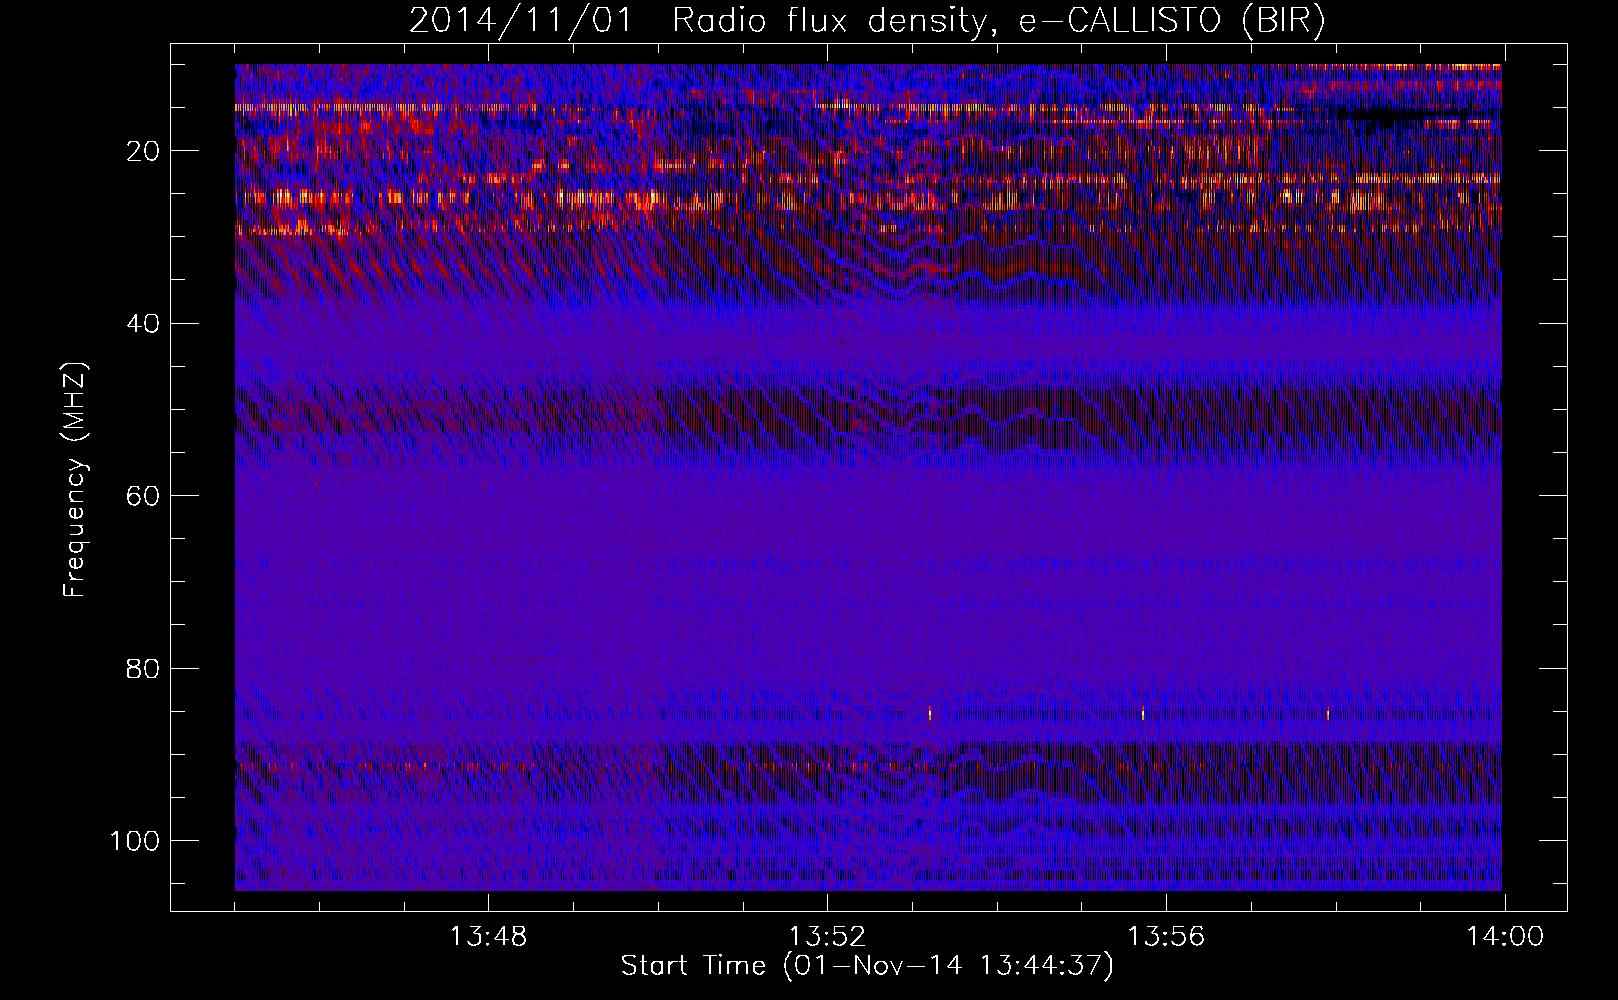Click the plot title '2014/11/01 Radio flux density'
Screen dimensions: 1618x1000
tap(697, 21)
